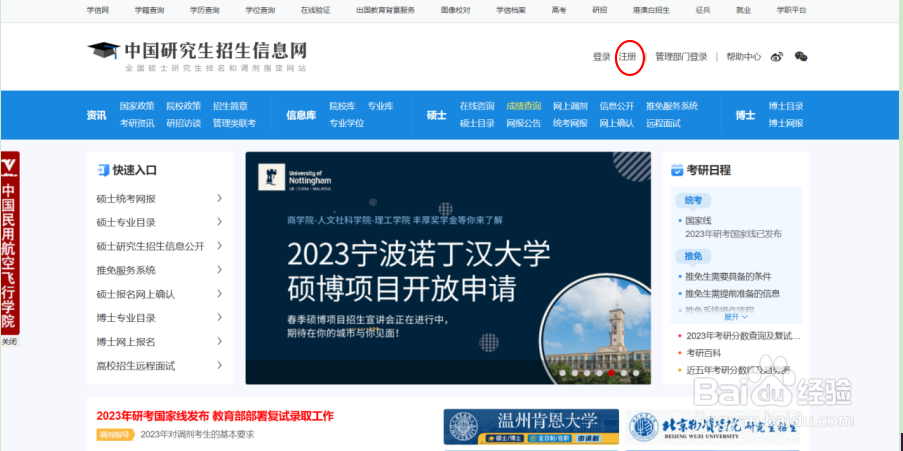
Task: Open 推免生需要具备的条件
Action: 729,276
